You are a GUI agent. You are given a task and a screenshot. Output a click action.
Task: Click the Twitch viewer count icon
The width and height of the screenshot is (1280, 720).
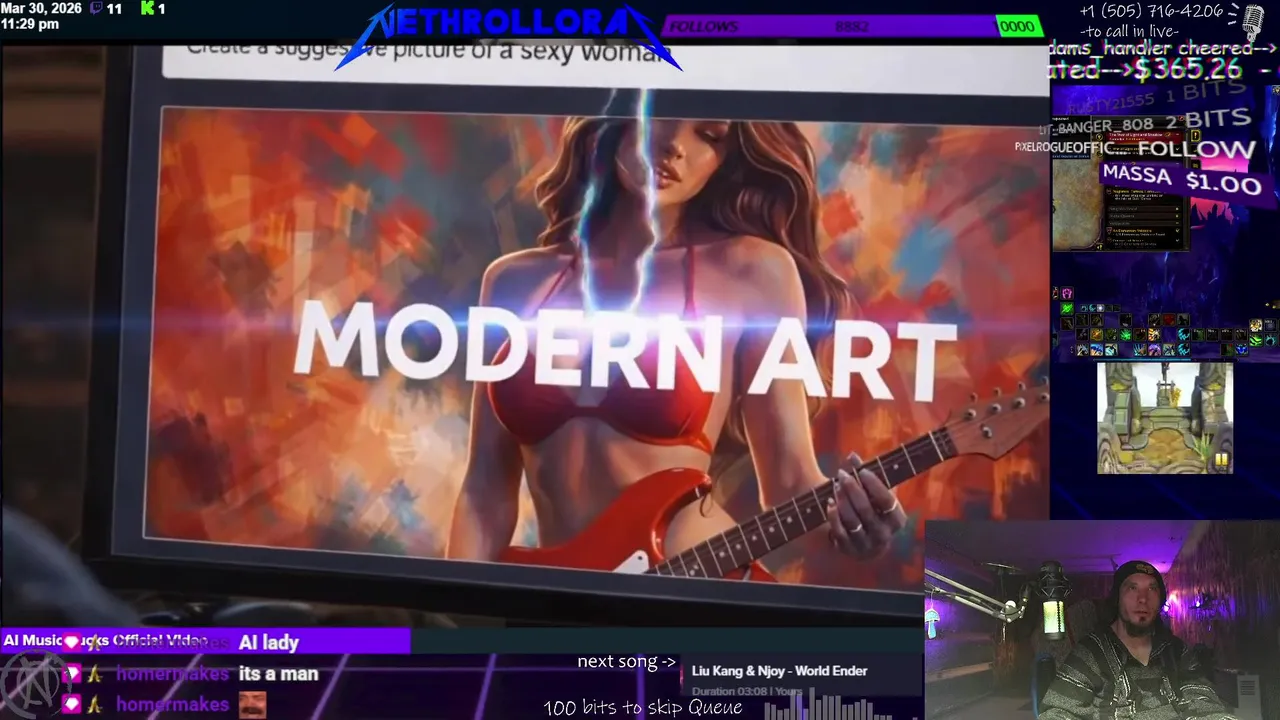click(96, 8)
